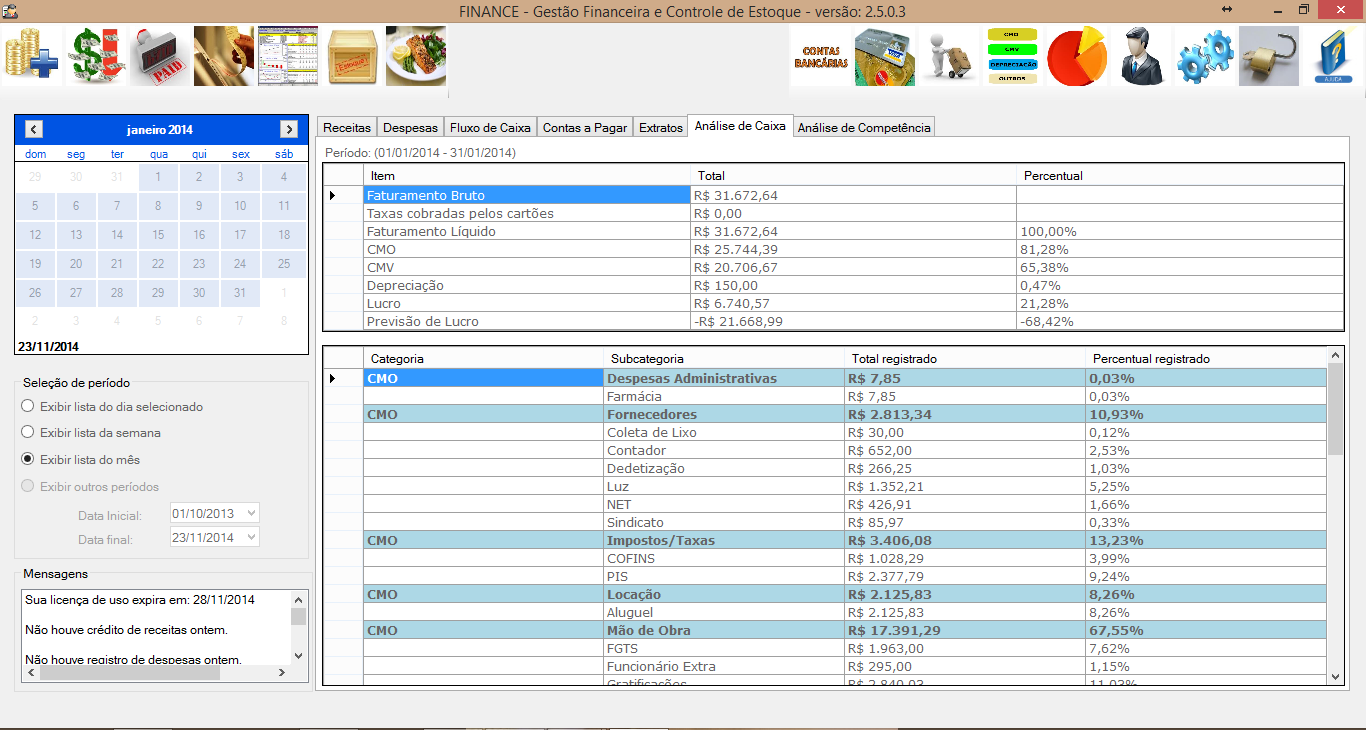Image resolution: width=1366 pixels, height=730 pixels.
Task: Go to previous month in calendar
Action: [33, 129]
